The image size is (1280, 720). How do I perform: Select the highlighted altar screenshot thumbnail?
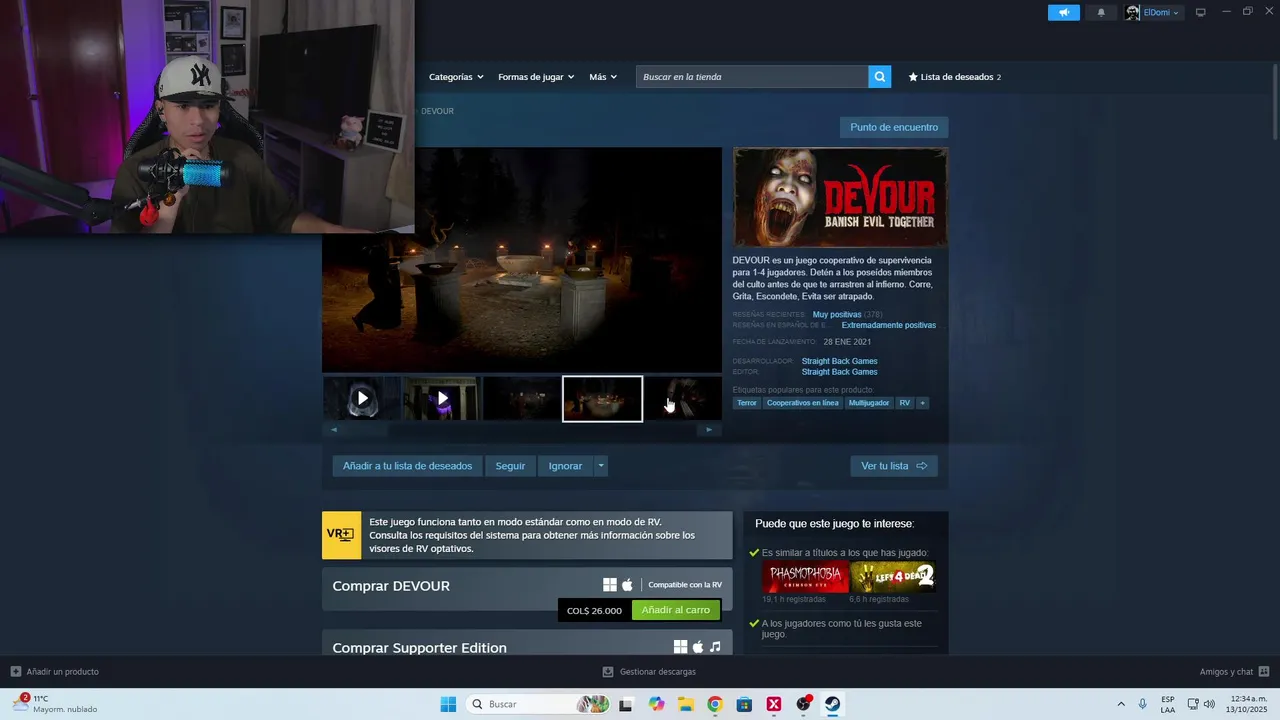[602, 399]
